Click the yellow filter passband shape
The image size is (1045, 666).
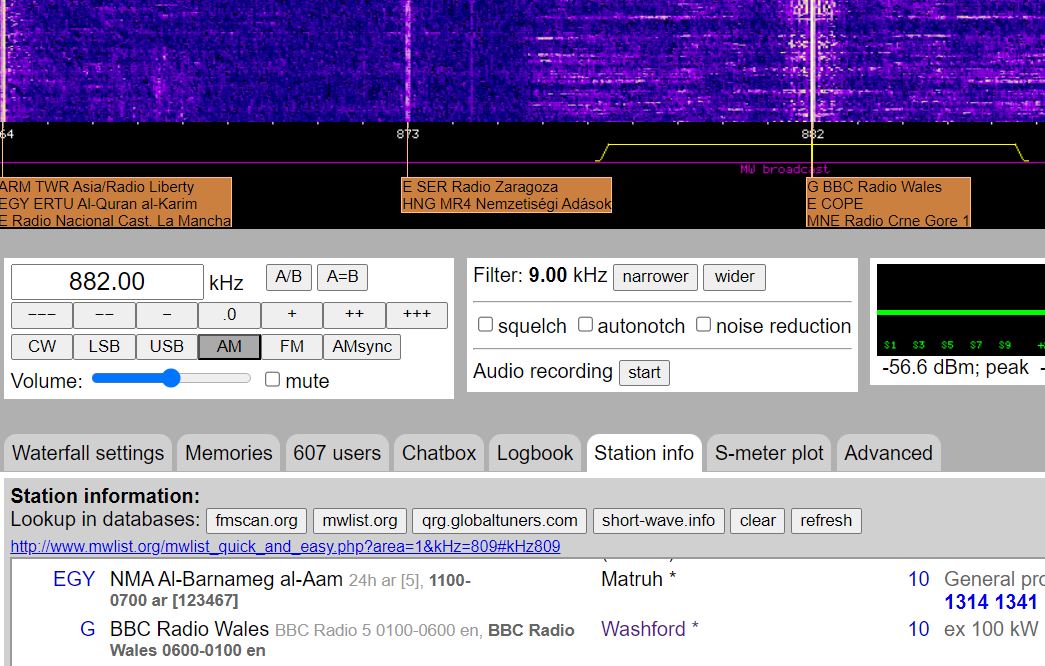(x=812, y=152)
